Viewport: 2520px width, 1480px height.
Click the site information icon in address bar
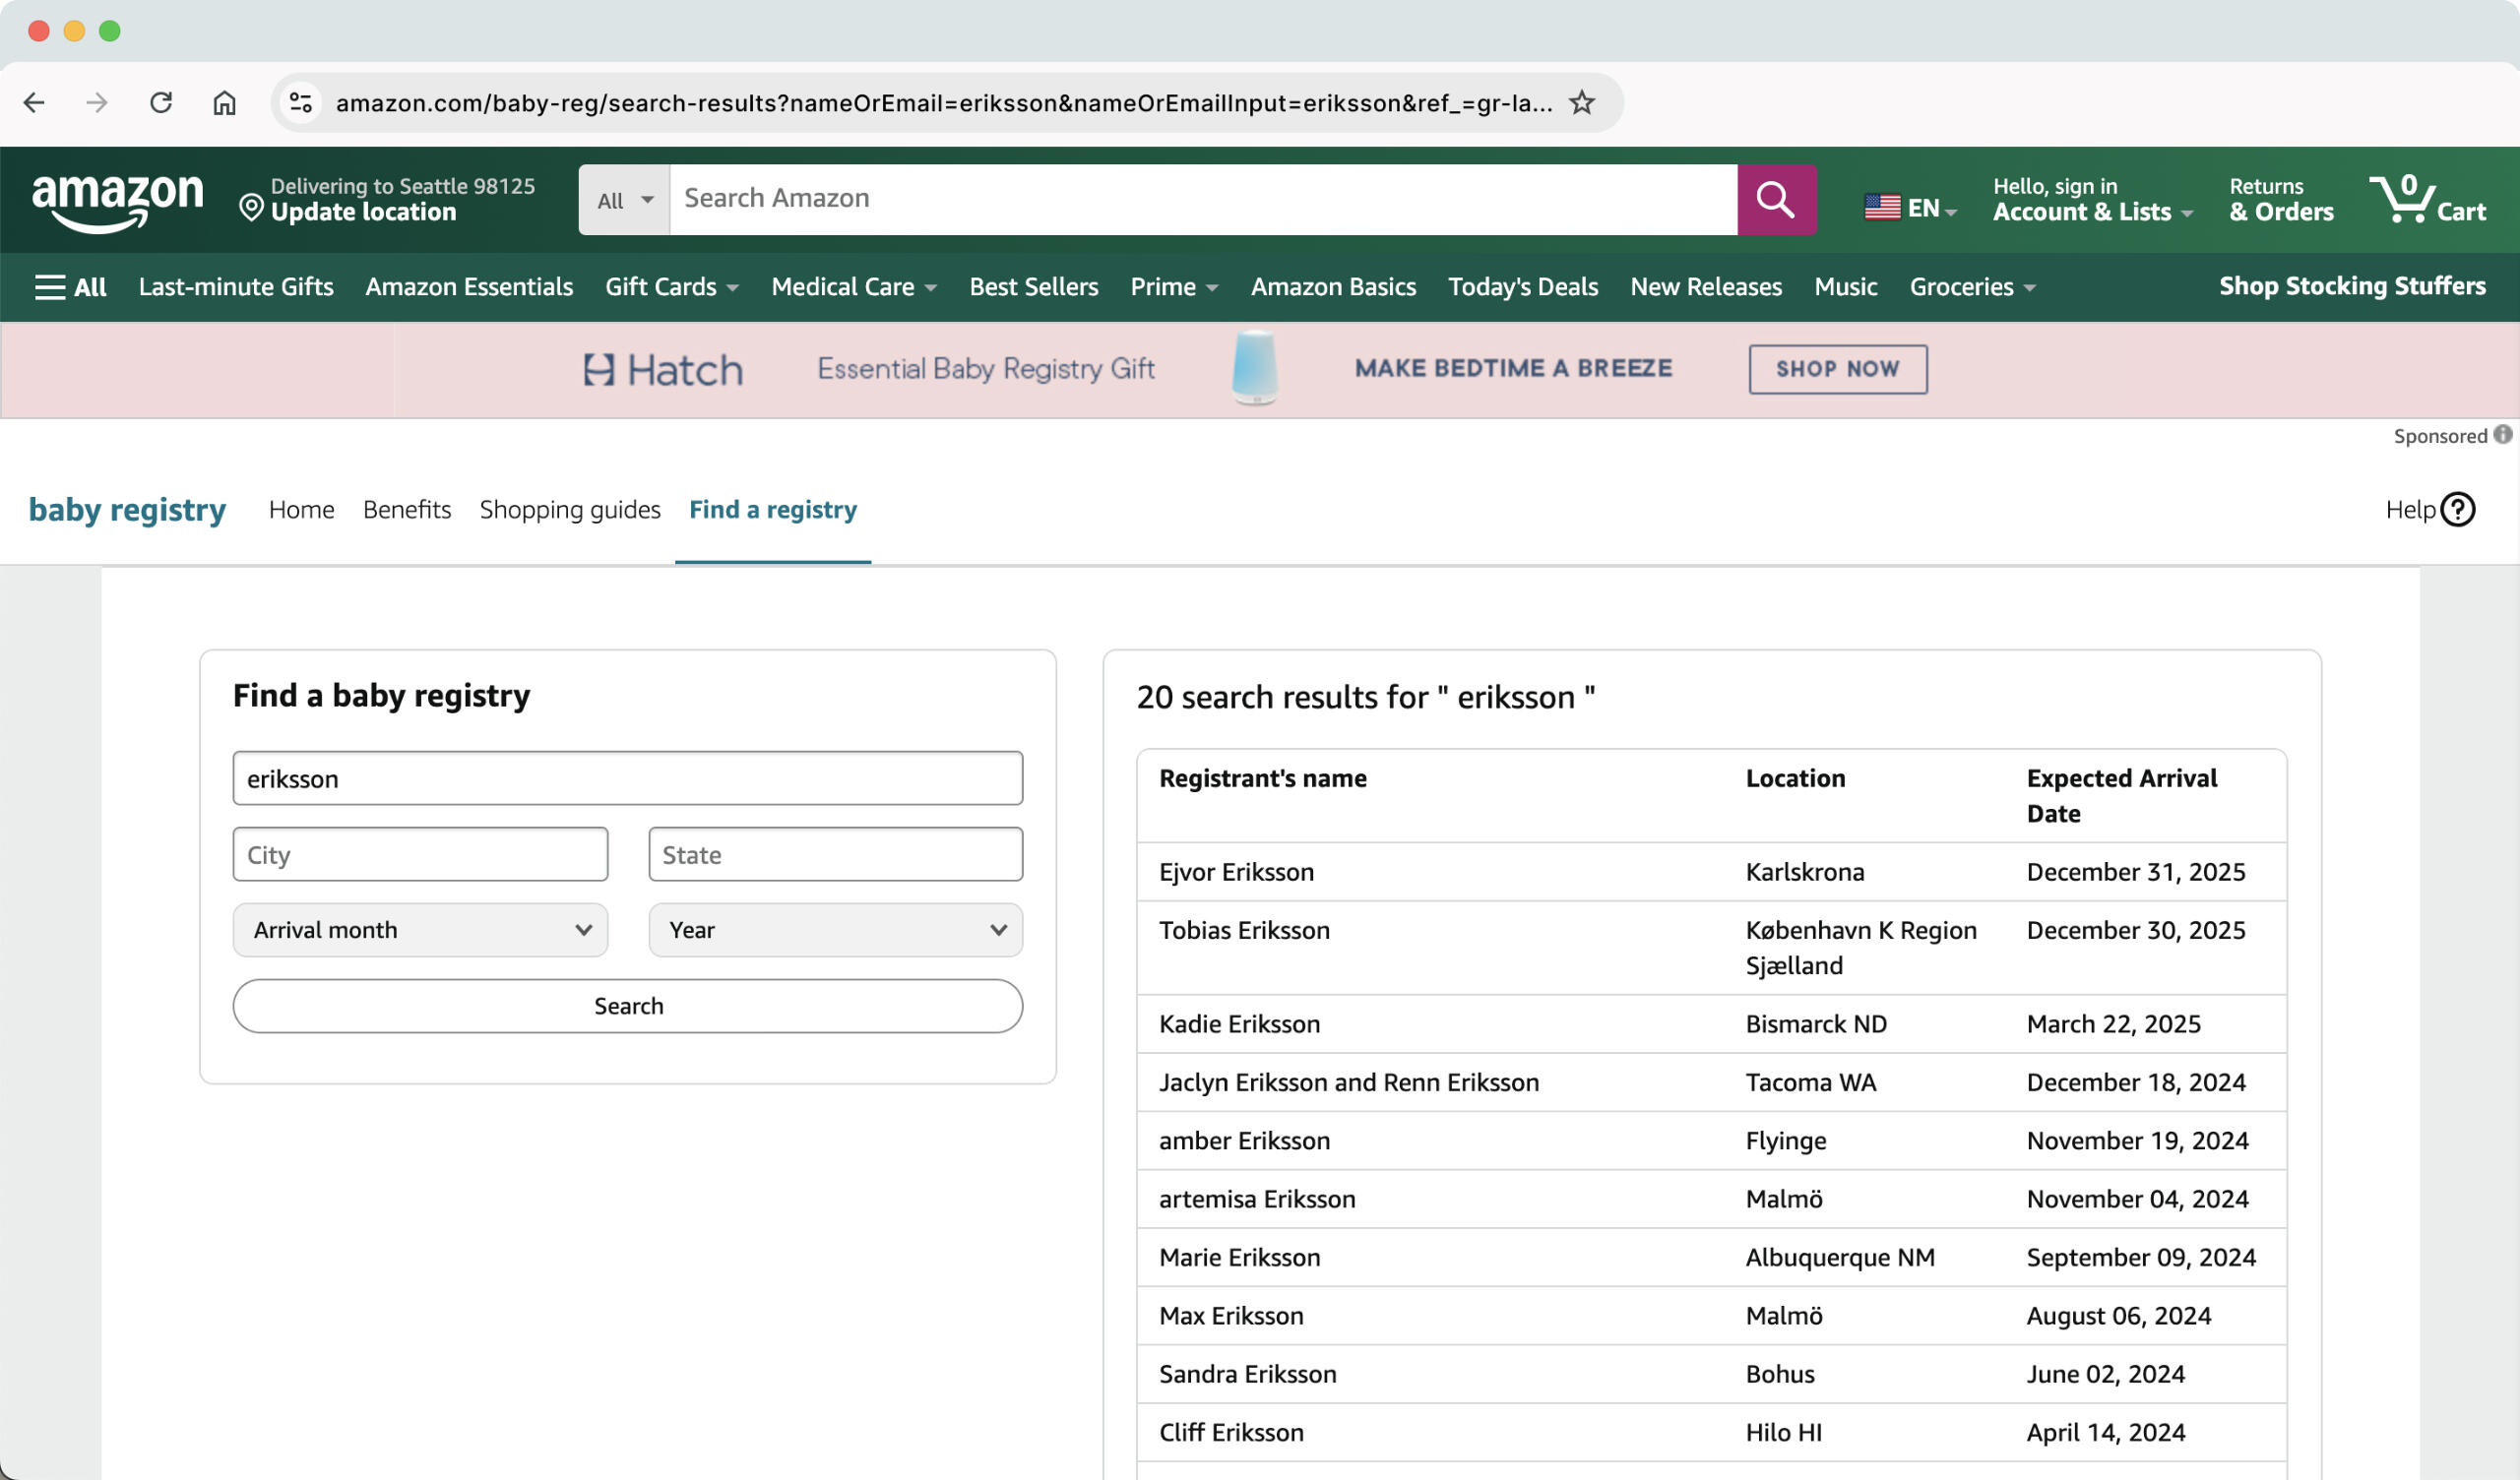point(300,102)
